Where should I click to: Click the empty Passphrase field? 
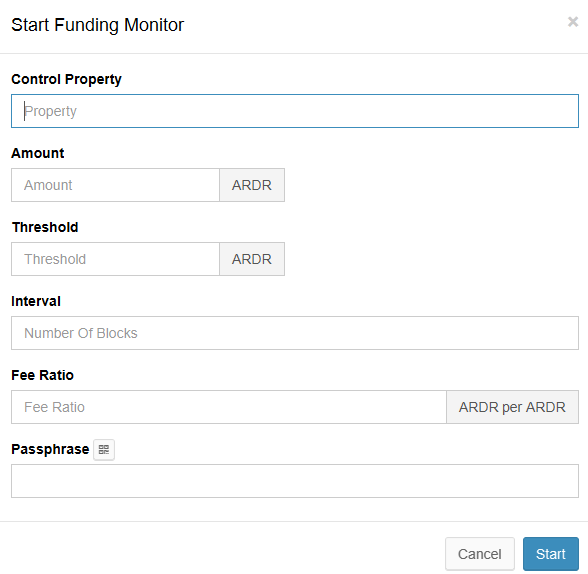pos(295,481)
